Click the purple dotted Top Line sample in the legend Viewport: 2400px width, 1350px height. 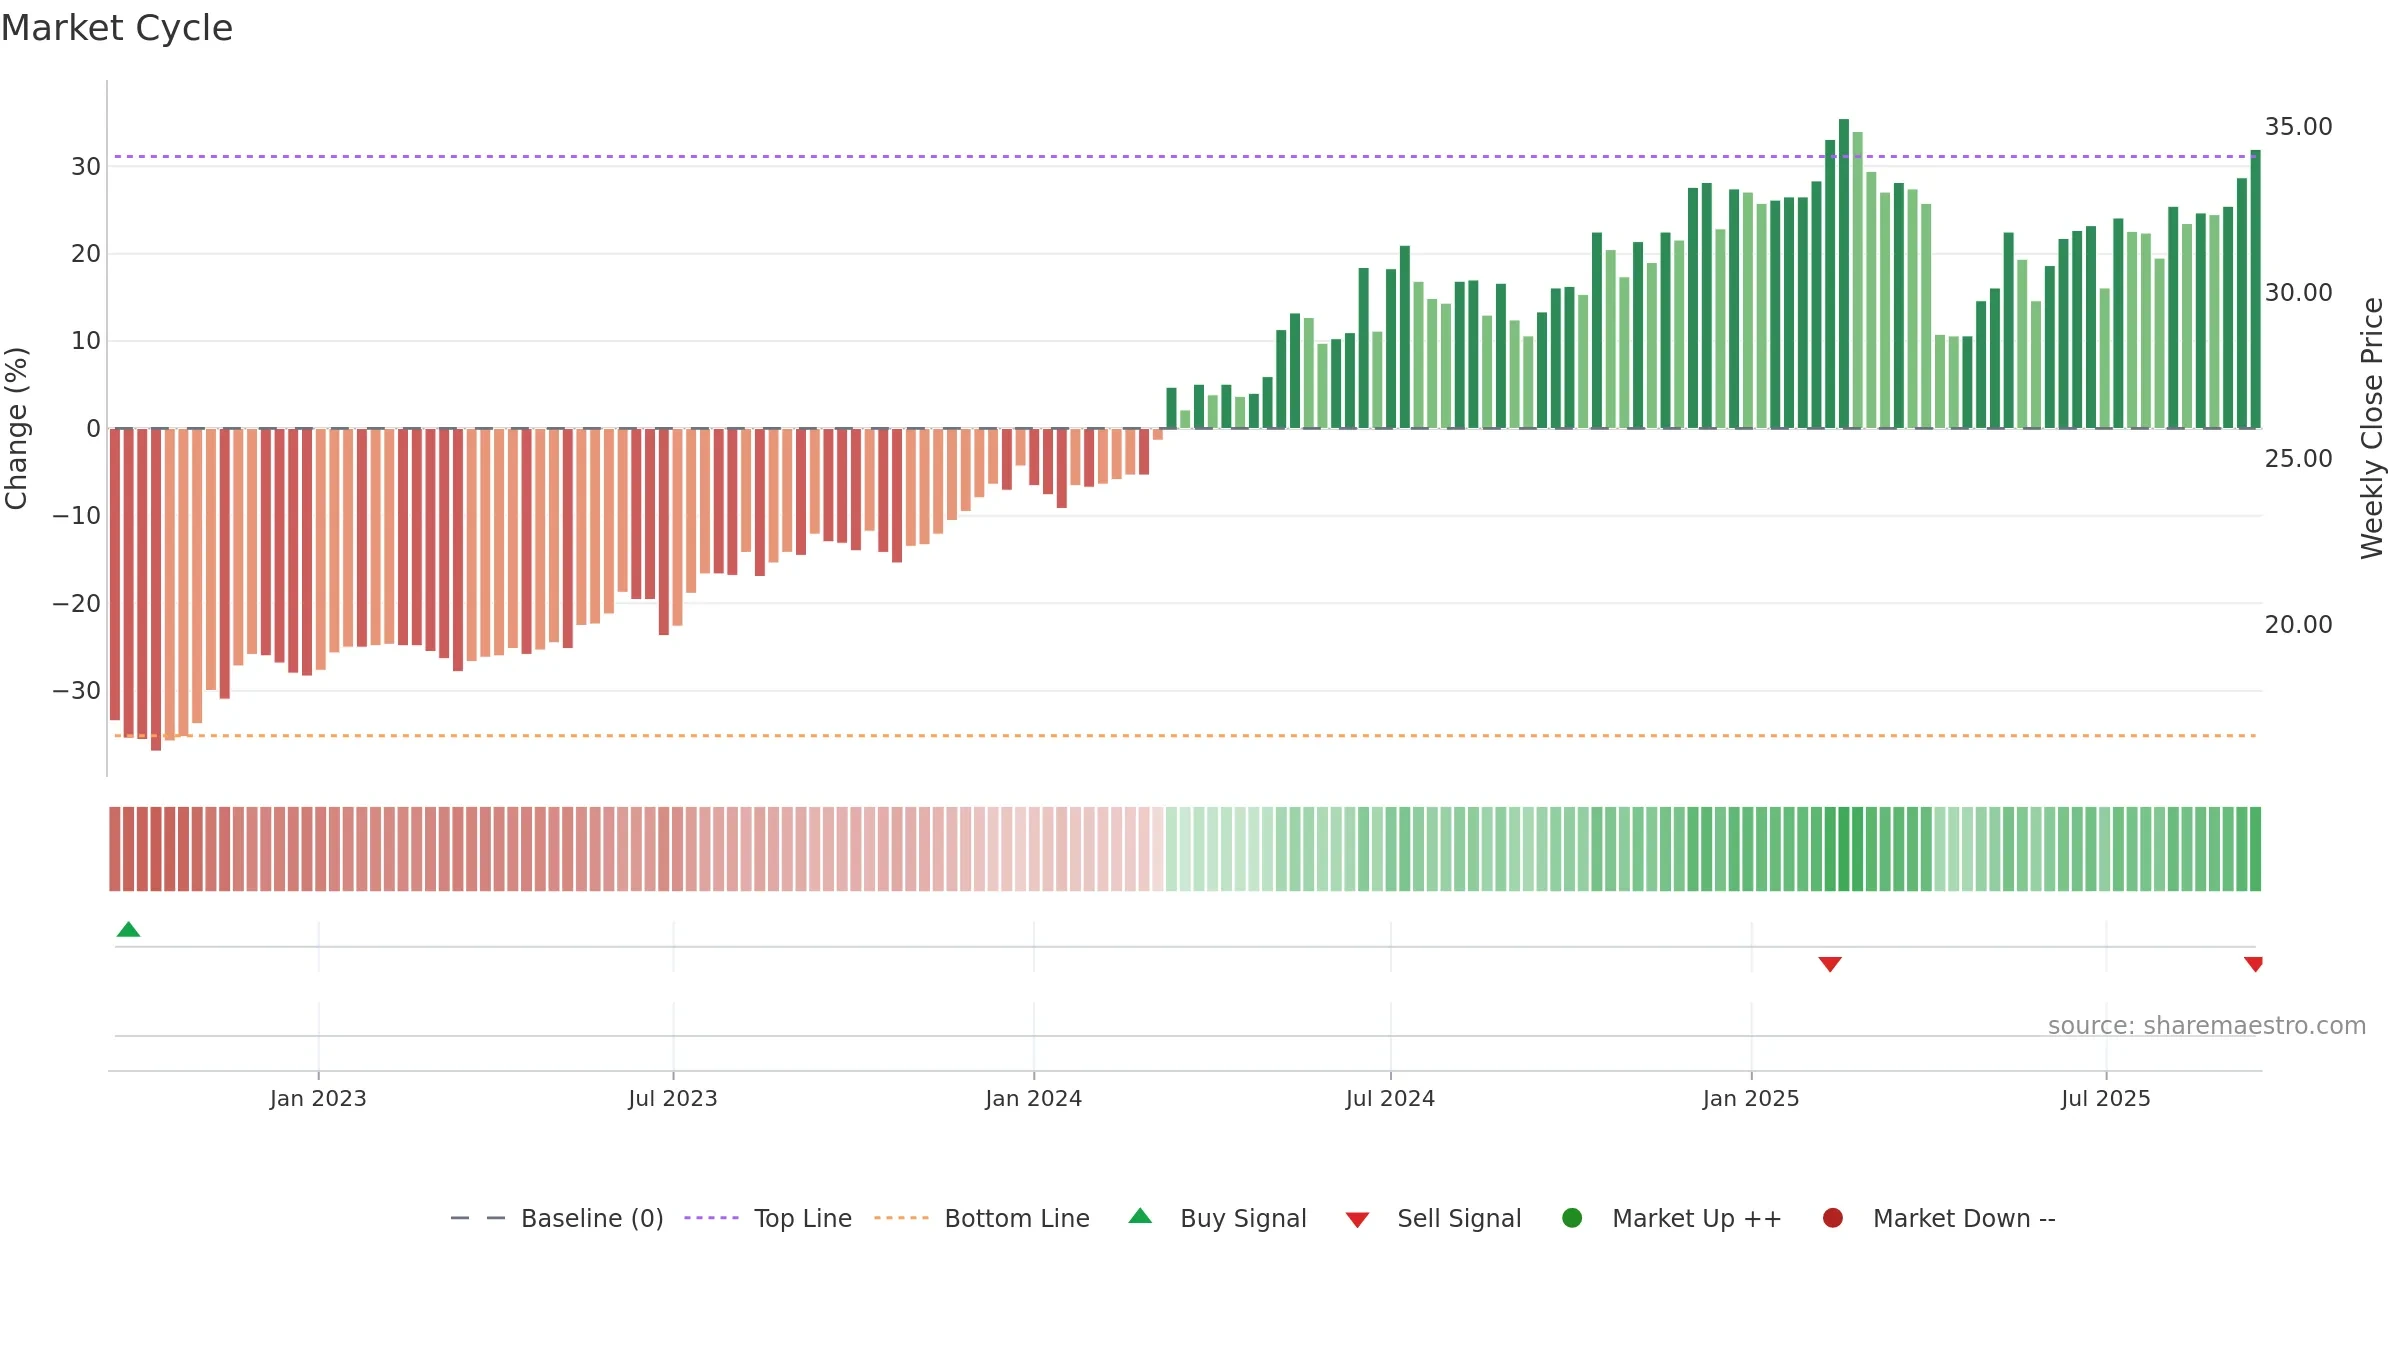click(x=711, y=1218)
